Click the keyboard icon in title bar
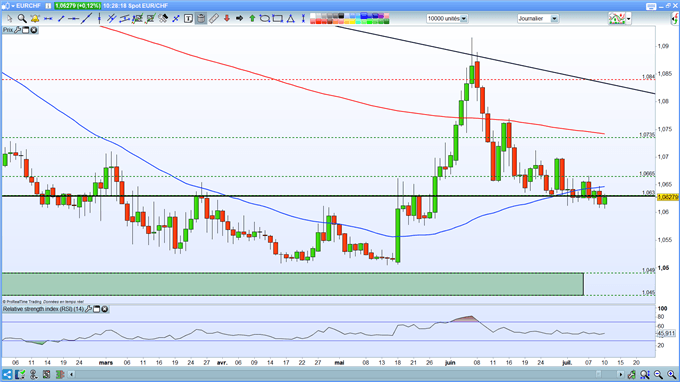 coord(651,6)
